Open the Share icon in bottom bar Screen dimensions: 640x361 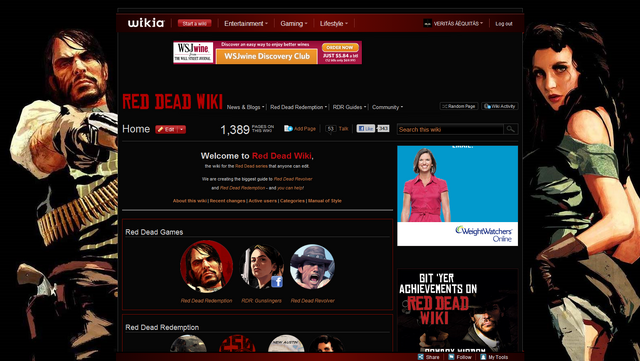(x=421, y=357)
